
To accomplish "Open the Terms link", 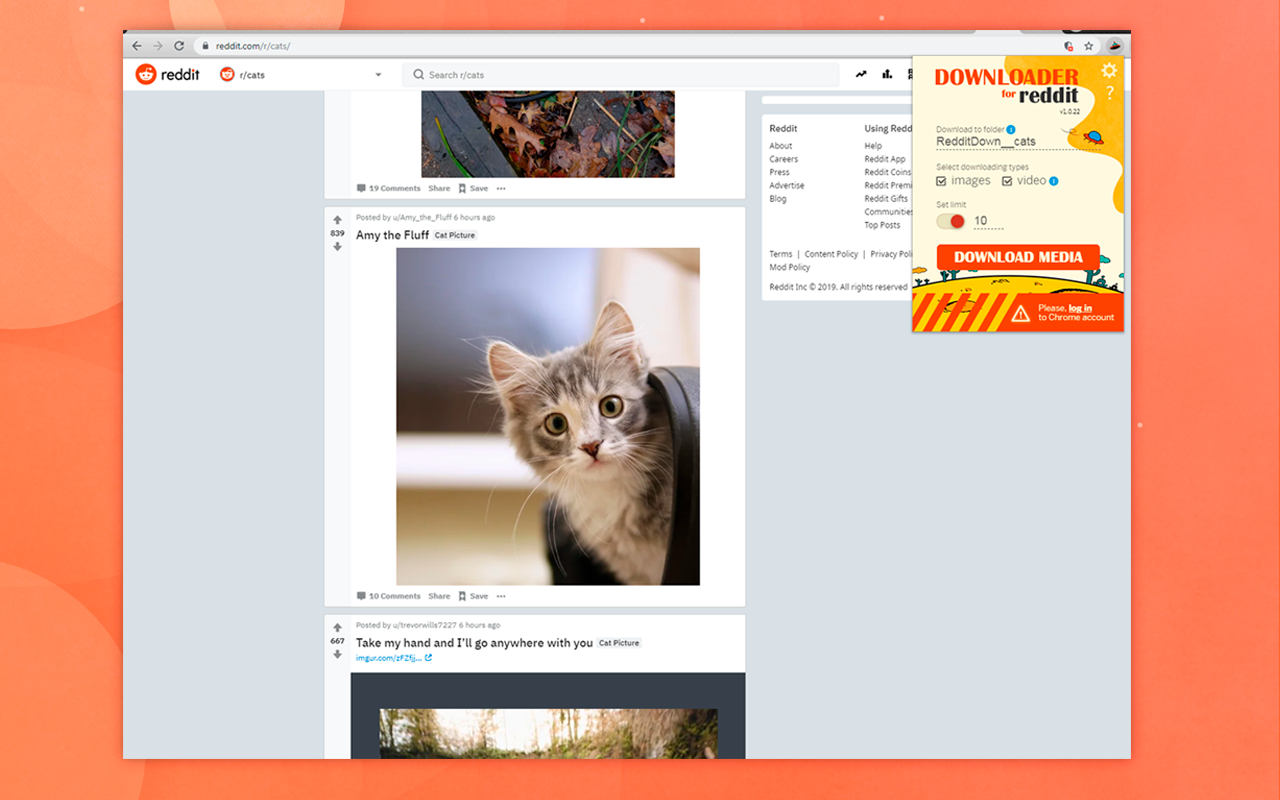I will pyautogui.click(x=780, y=254).
